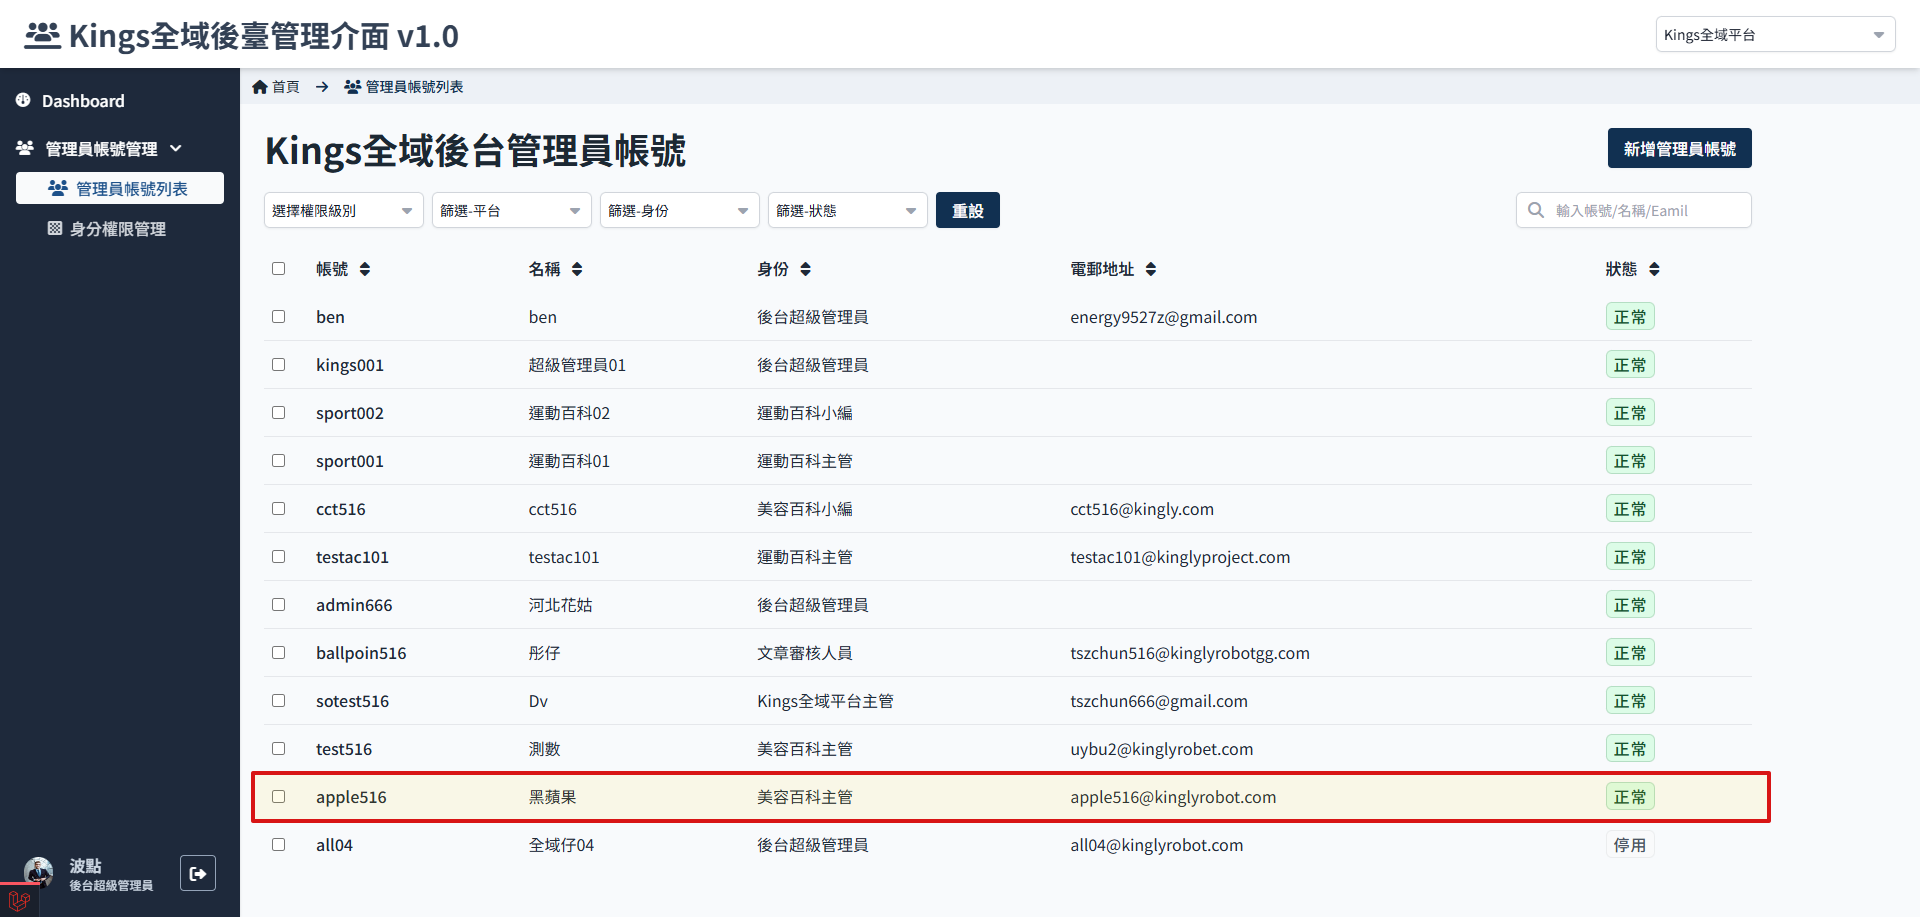Check the box for cct516 row

tap(279, 509)
